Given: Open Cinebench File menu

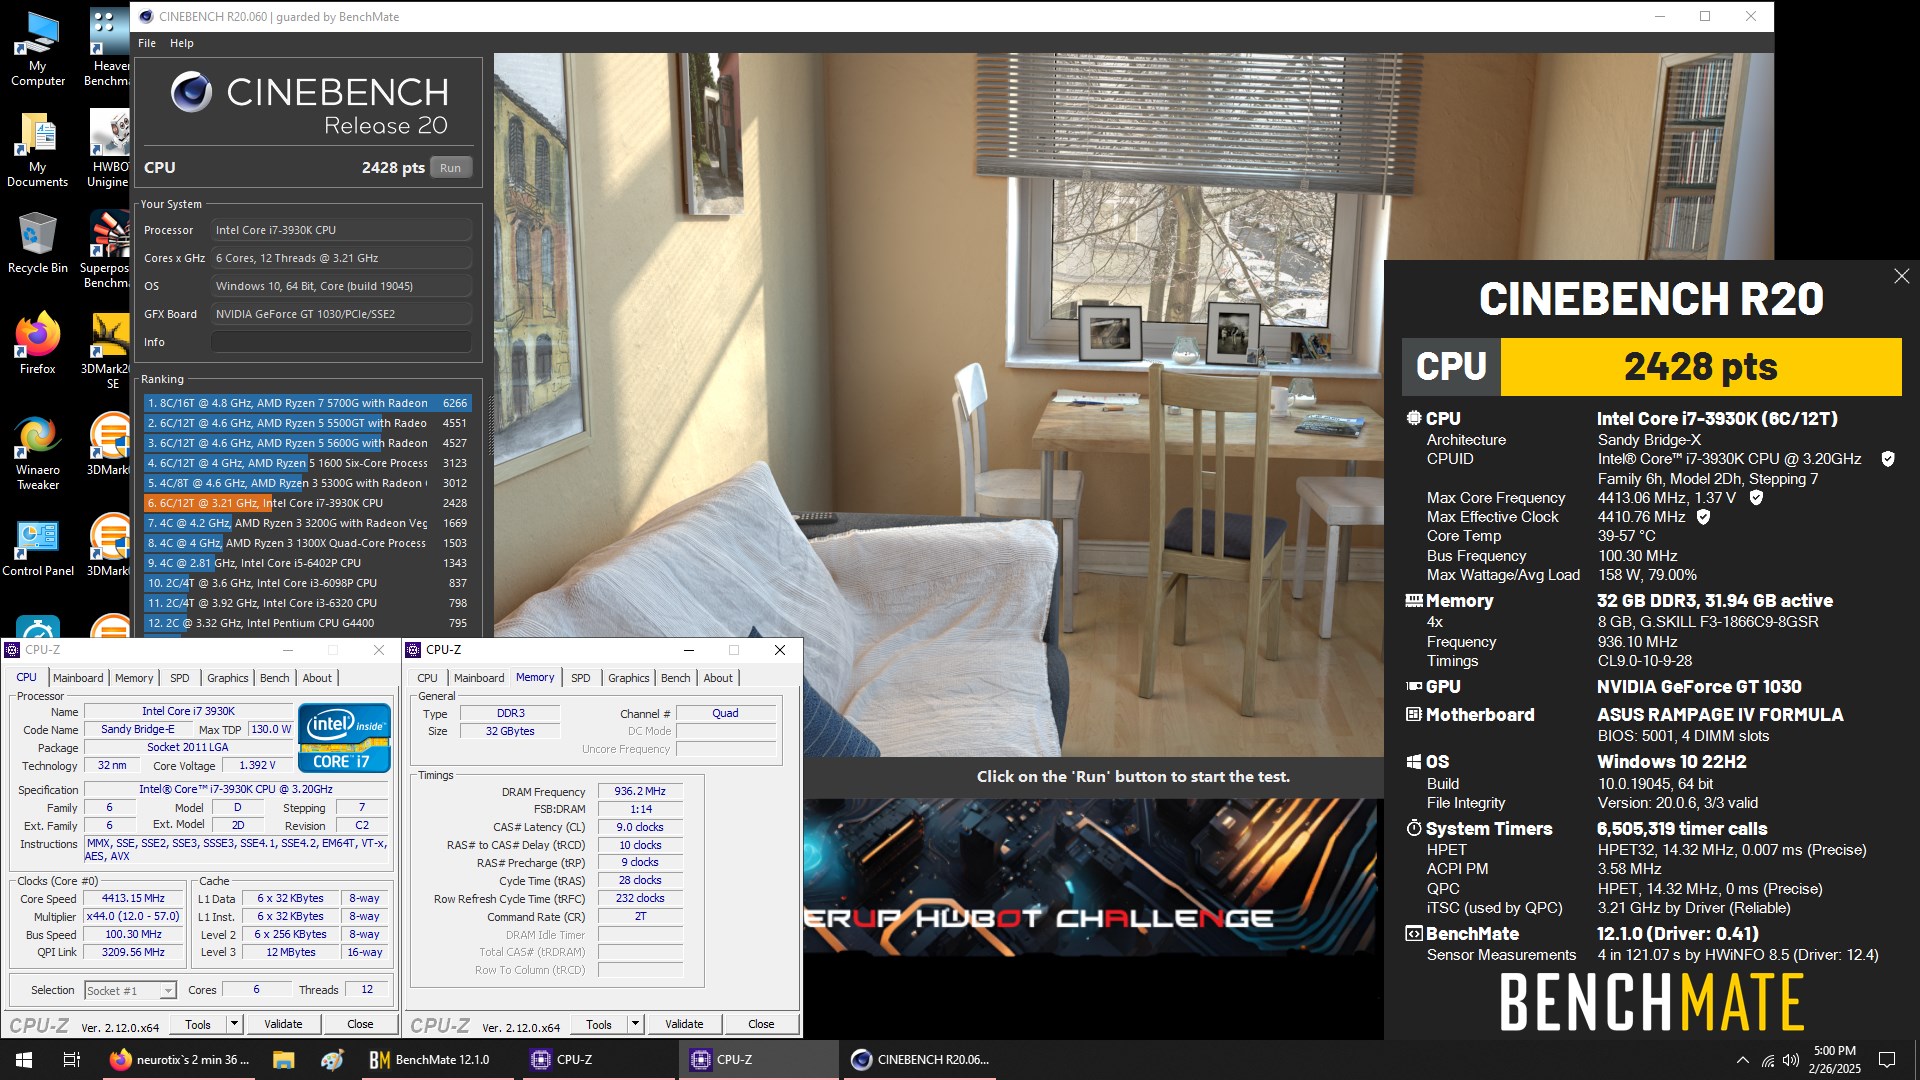Looking at the screenshot, I should [x=147, y=43].
